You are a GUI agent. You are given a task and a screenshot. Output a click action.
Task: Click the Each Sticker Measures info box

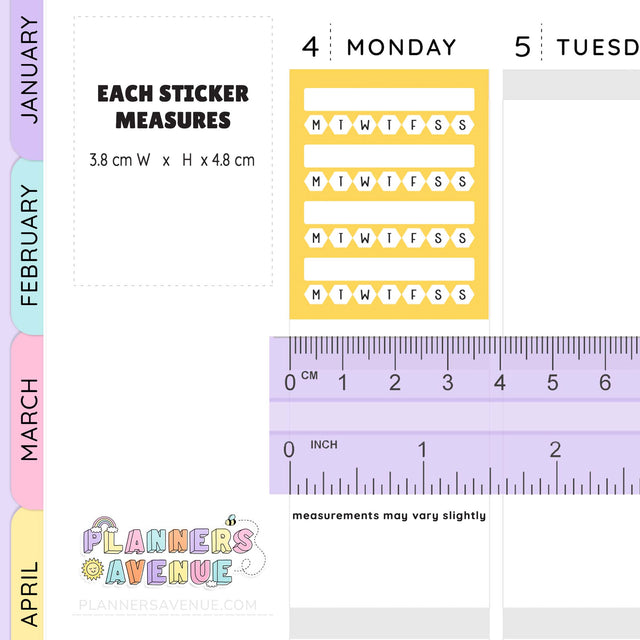[173, 150]
